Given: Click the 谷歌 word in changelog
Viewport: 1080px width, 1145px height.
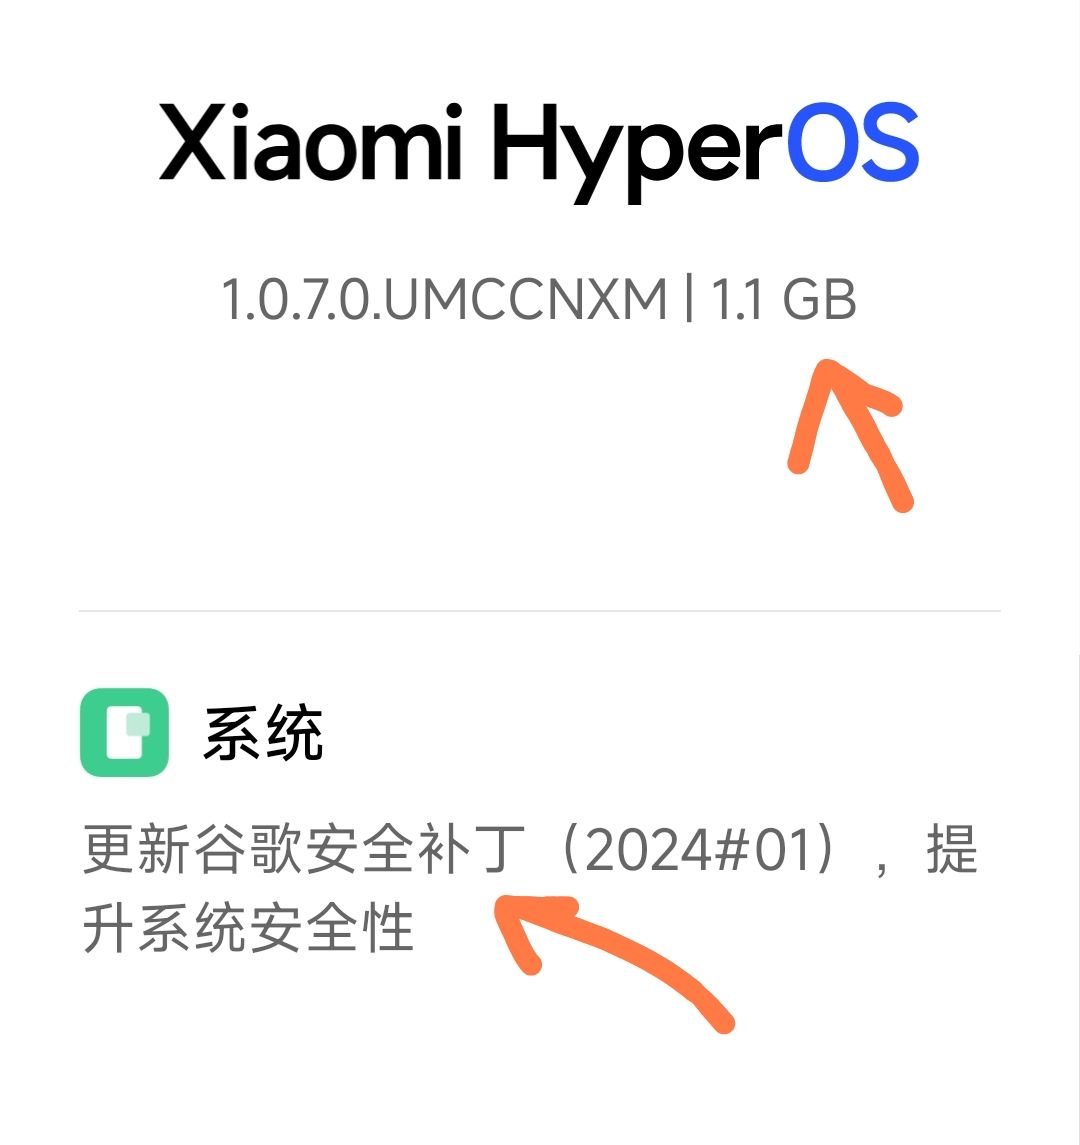Looking at the screenshot, I should [x=248, y=849].
